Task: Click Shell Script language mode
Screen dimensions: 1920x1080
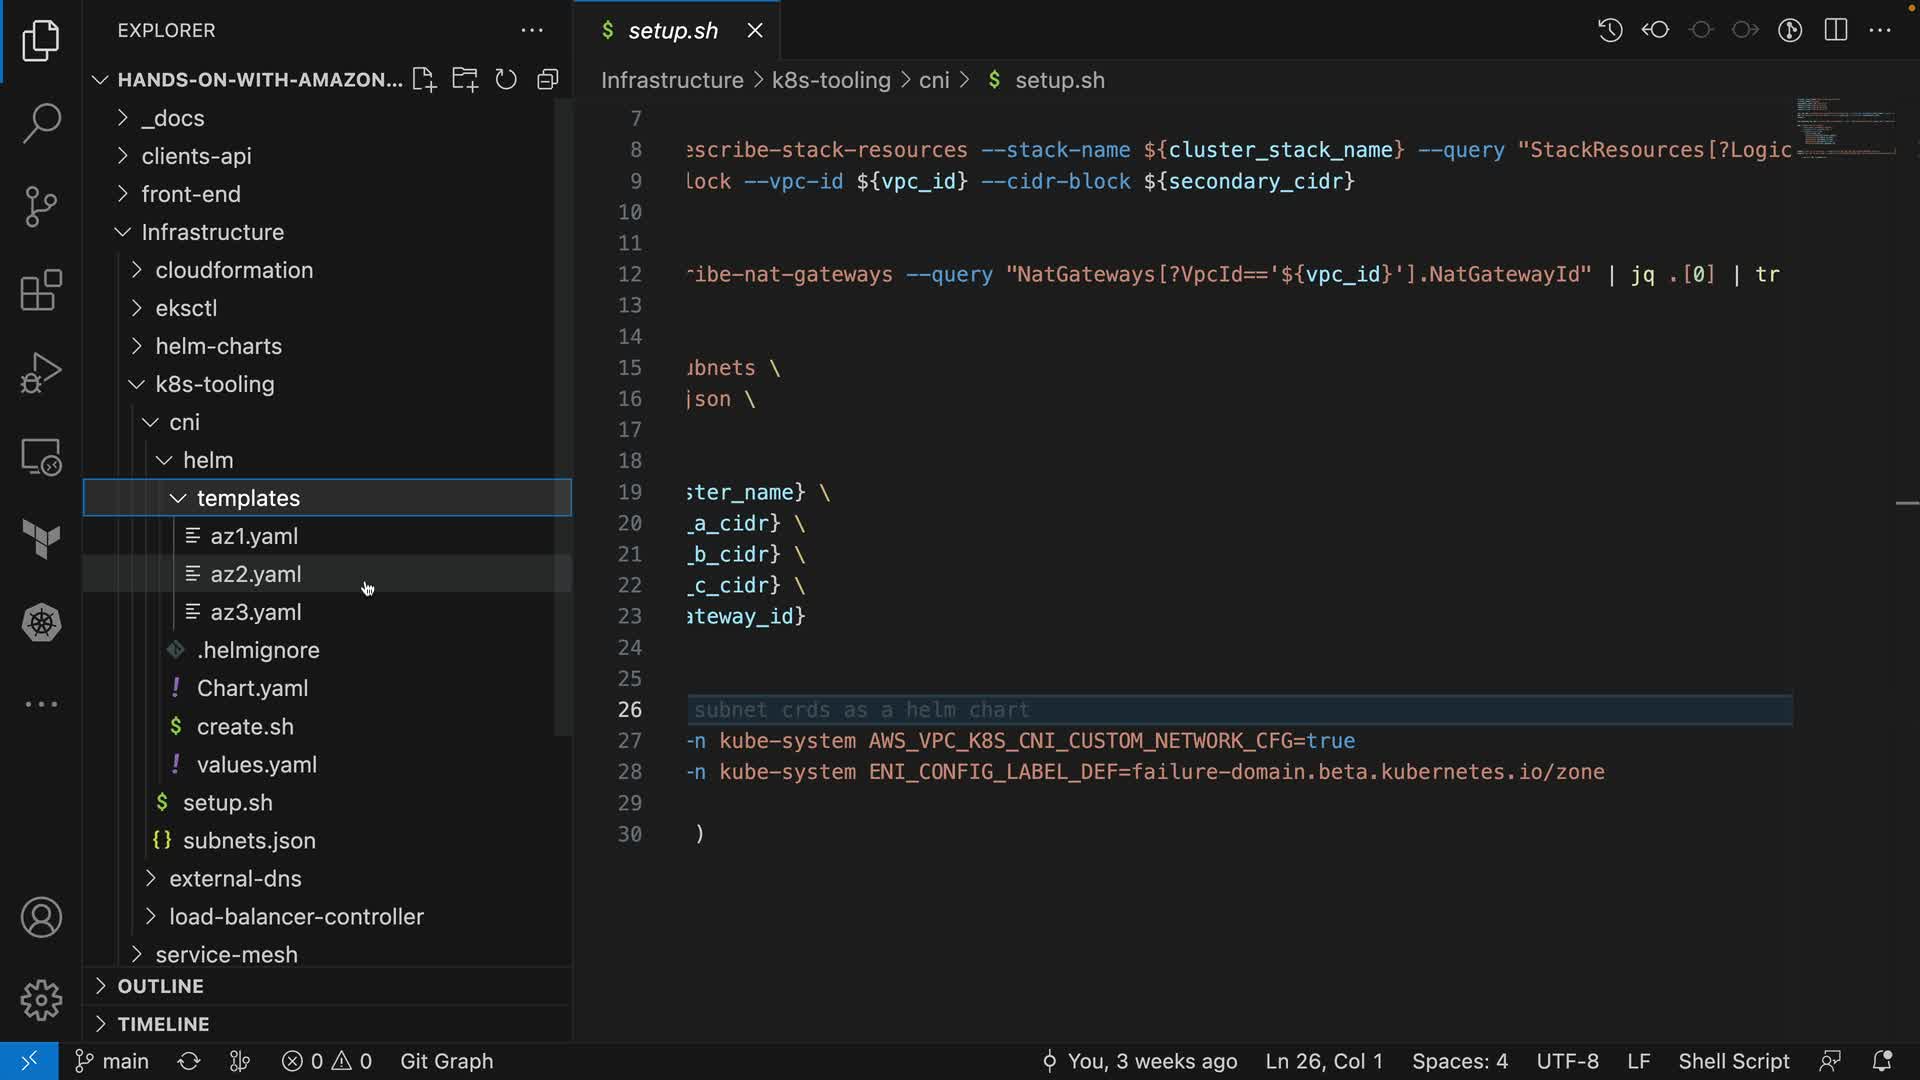Action: pyautogui.click(x=1733, y=1061)
